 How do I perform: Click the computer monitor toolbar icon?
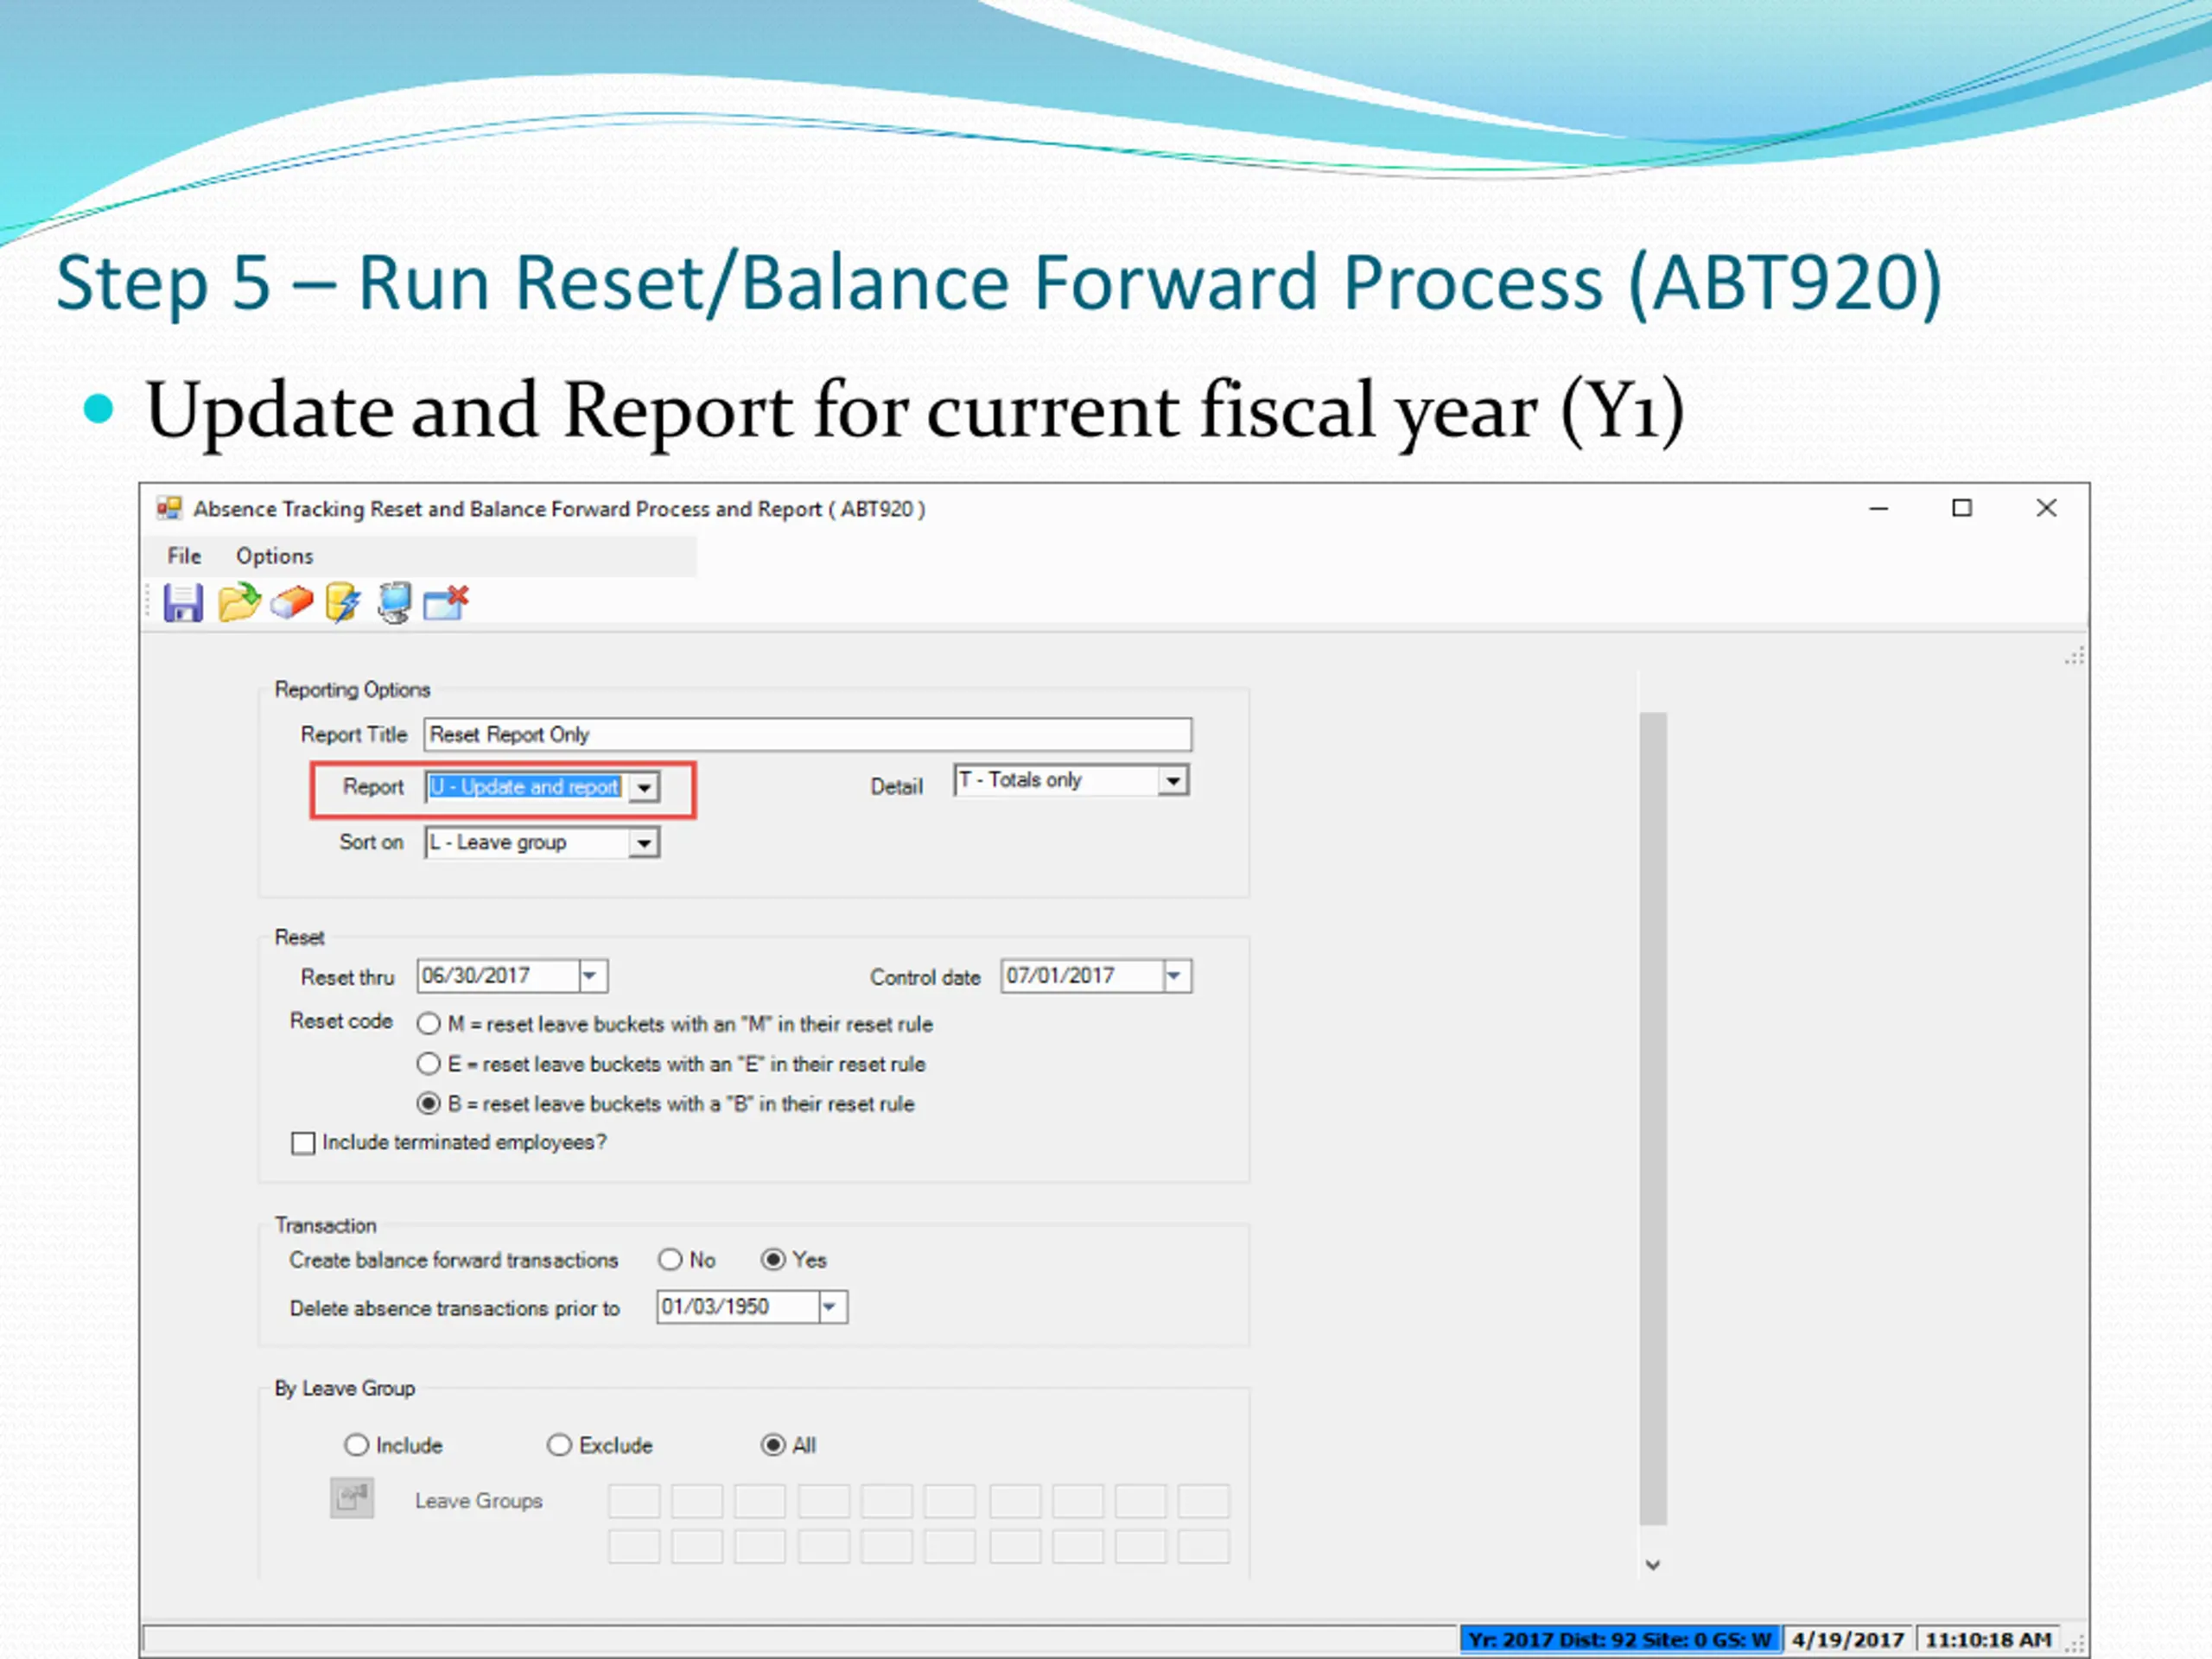pyautogui.click(x=395, y=603)
